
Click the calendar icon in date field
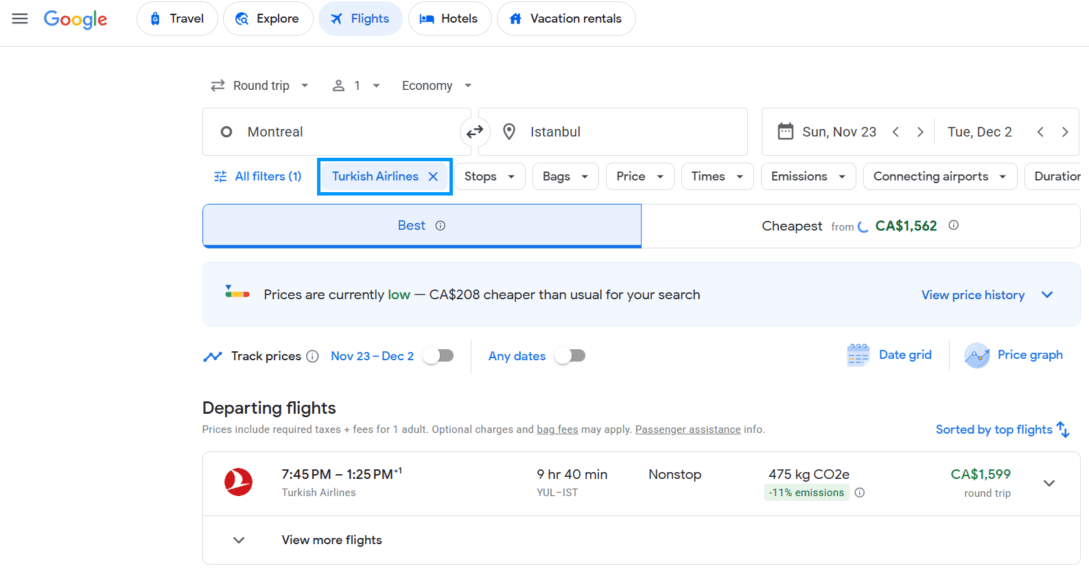point(785,131)
